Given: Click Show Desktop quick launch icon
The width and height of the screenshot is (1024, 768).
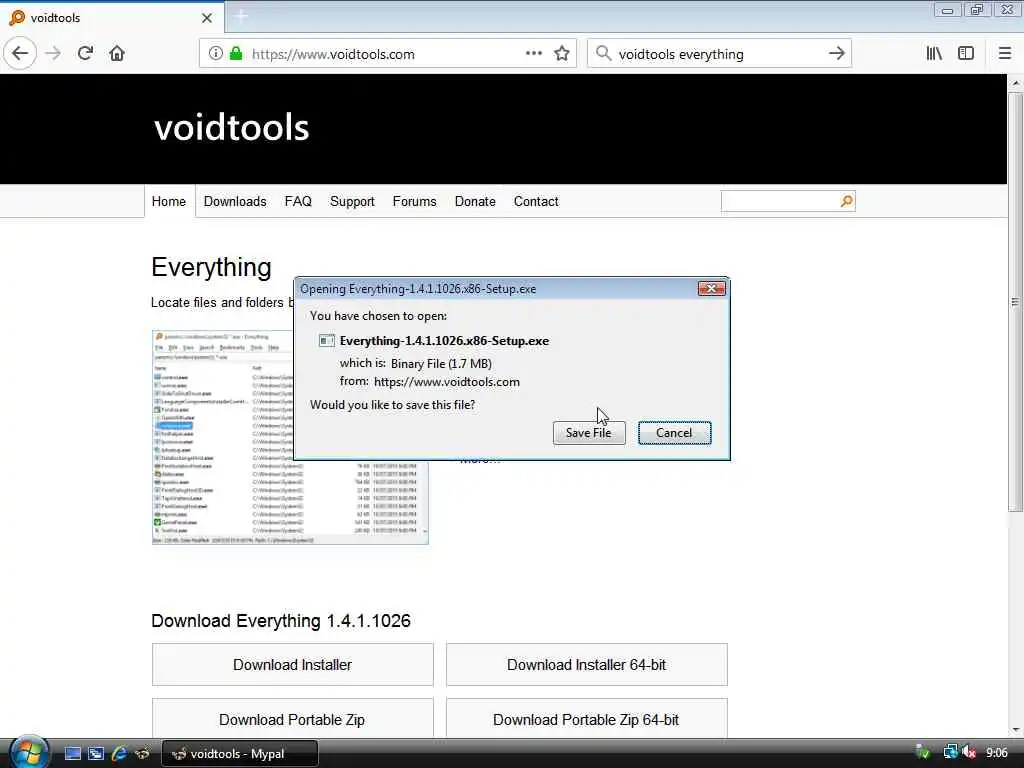Looking at the screenshot, I should 72,754.
